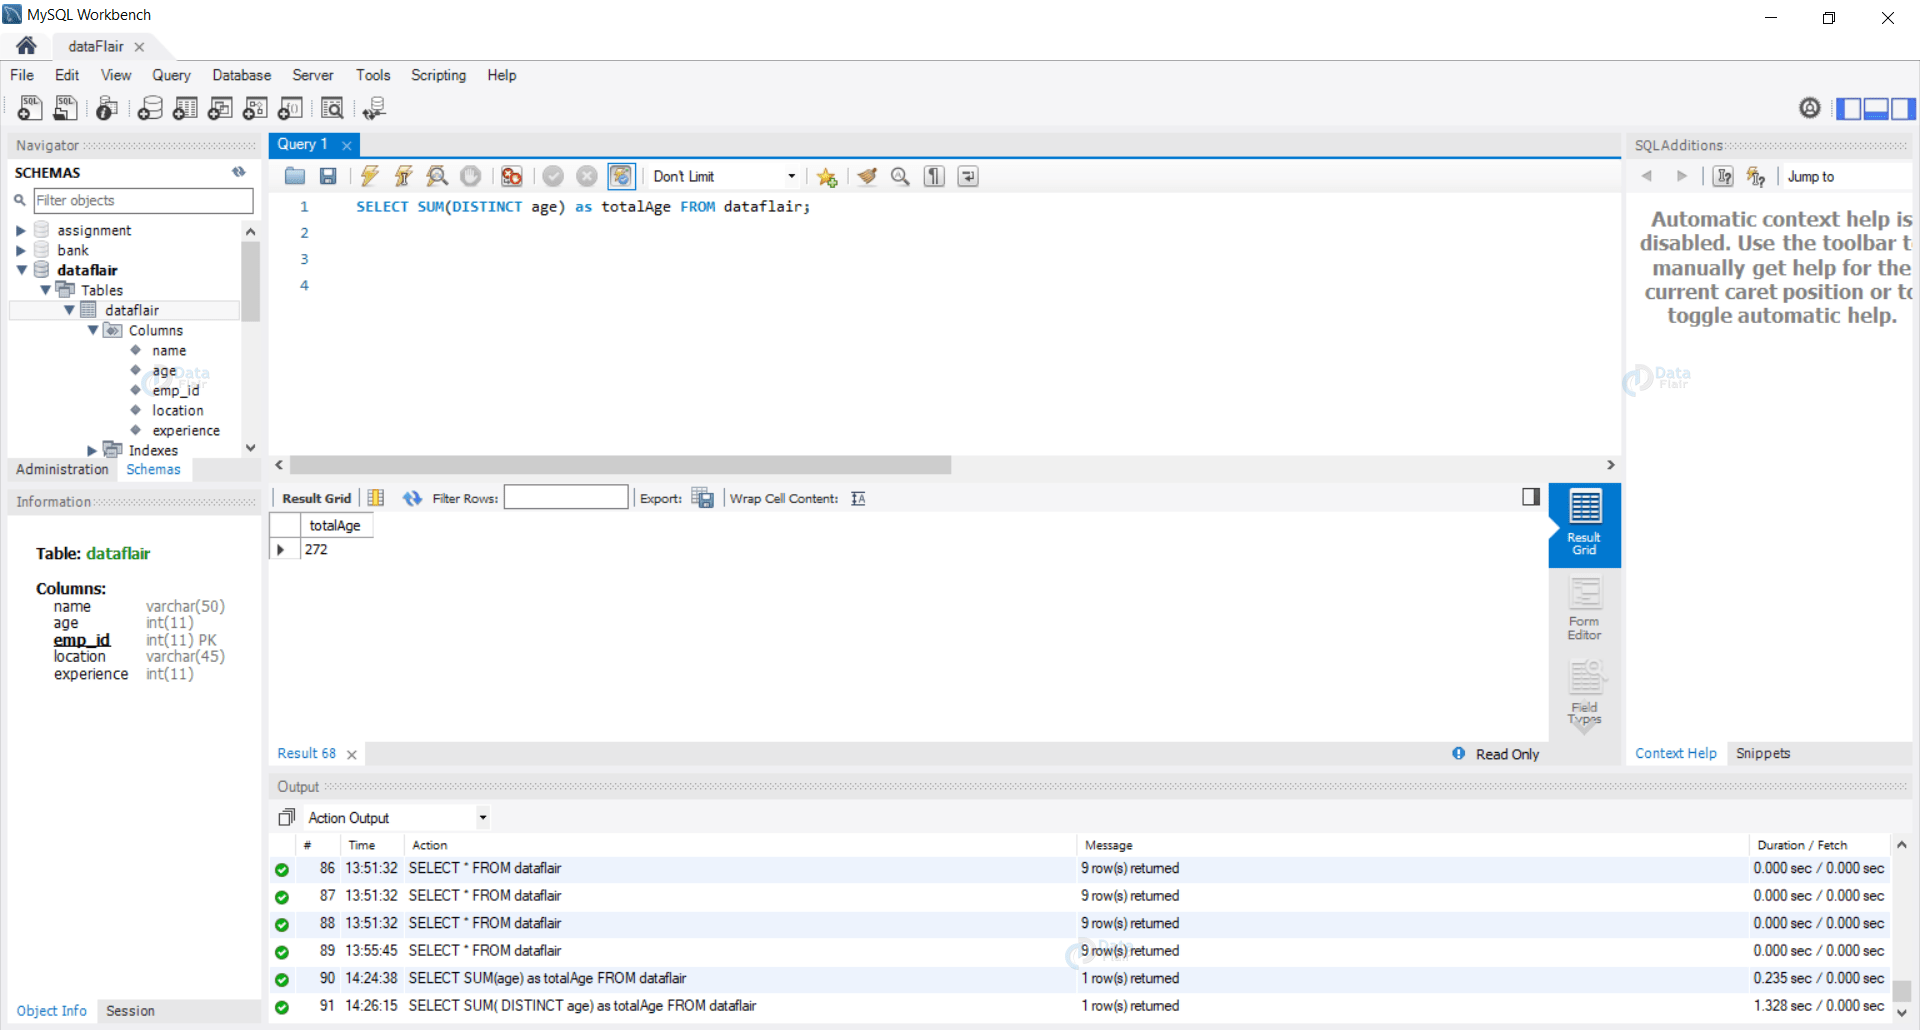Click inside the Filter Rows input field

click(x=566, y=497)
